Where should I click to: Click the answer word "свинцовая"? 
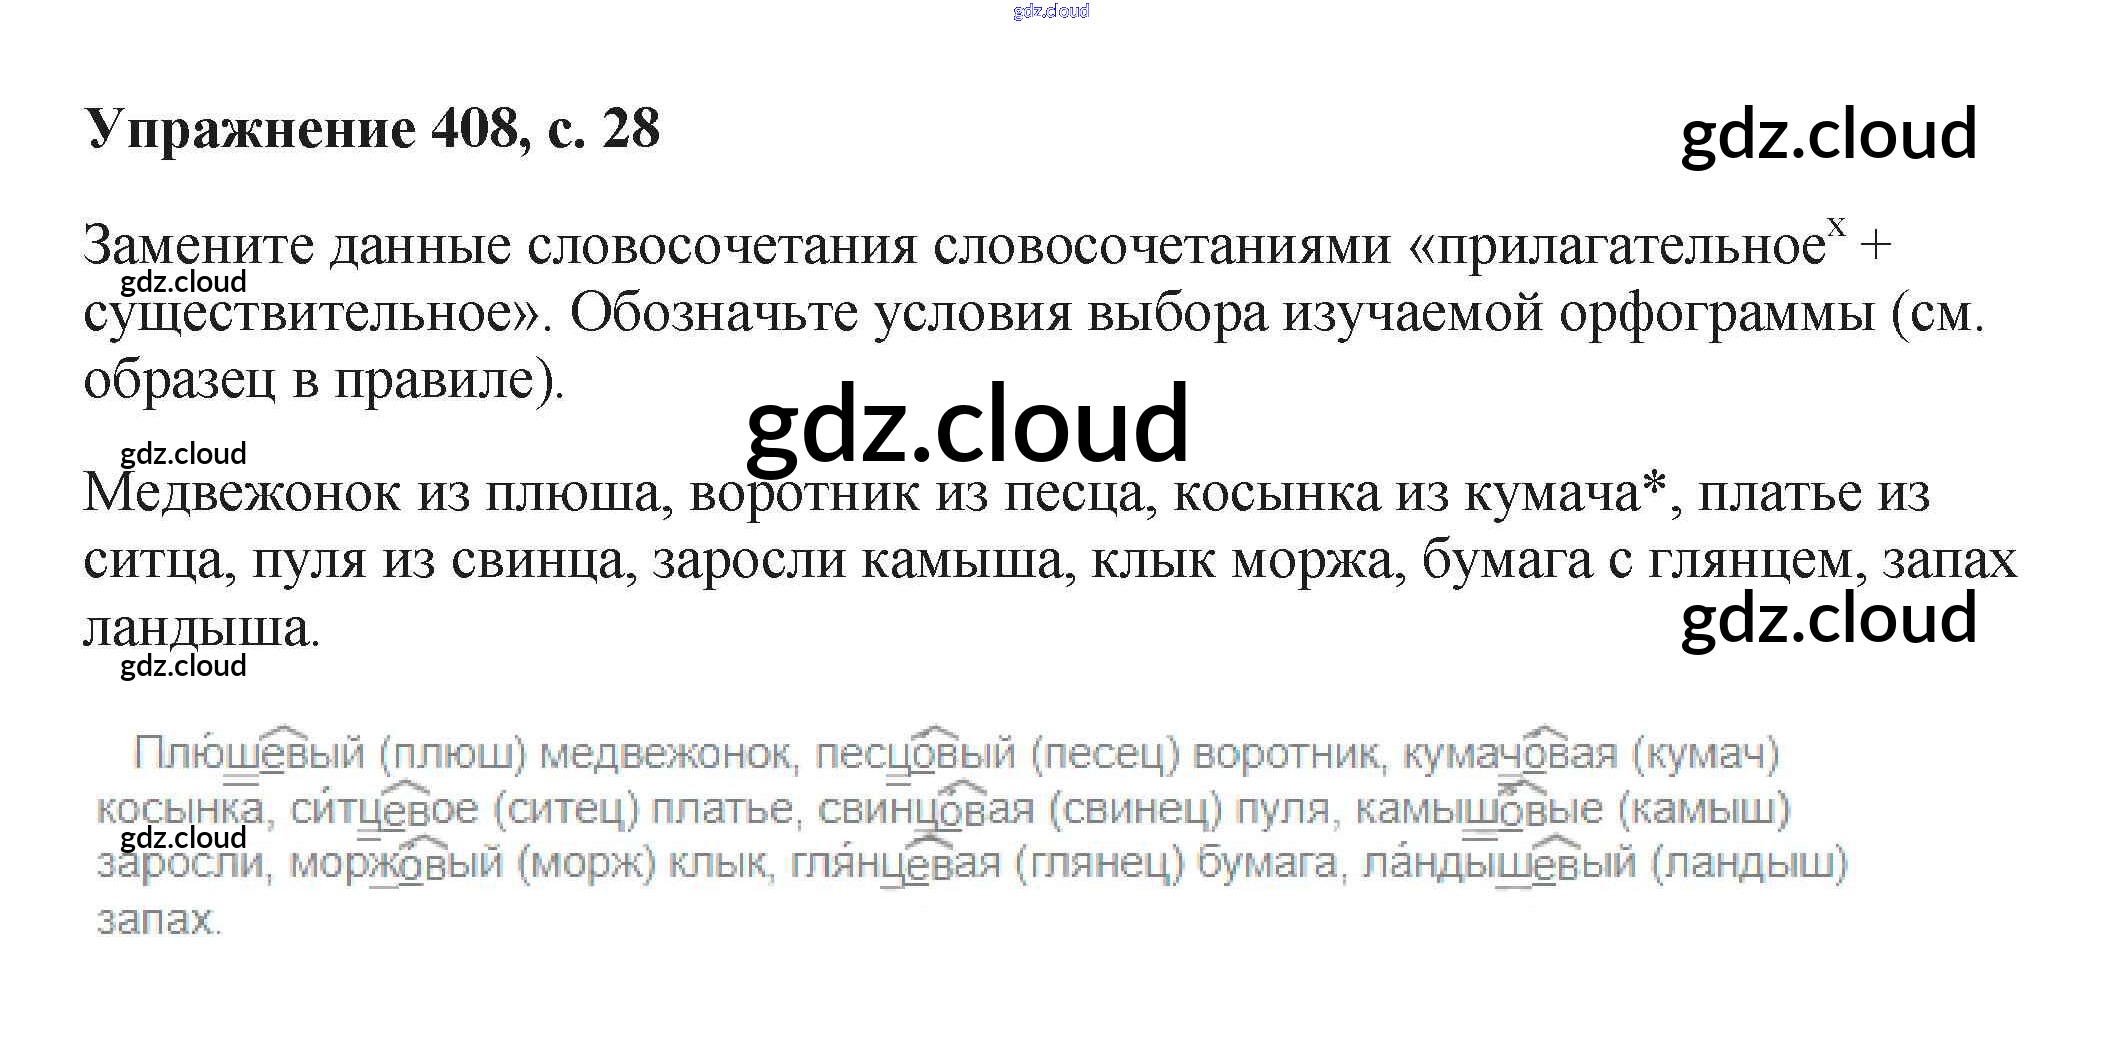point(925,809)
